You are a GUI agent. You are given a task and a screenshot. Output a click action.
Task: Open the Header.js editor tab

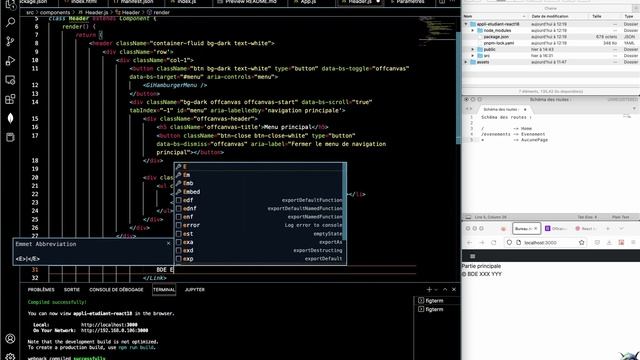click(360, 2)
